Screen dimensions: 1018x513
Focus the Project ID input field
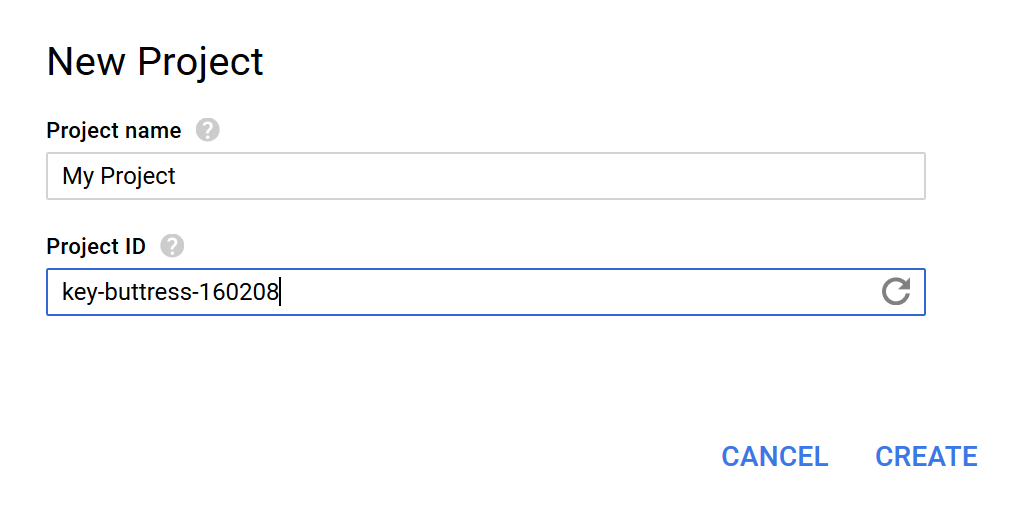[x=486, y=292]
